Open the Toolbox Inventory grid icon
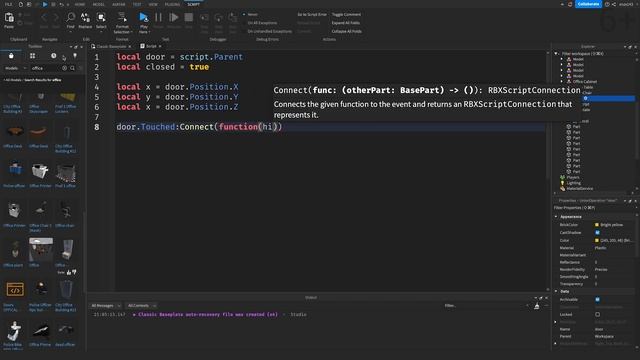The image size is (640, 360). (32, 56)
